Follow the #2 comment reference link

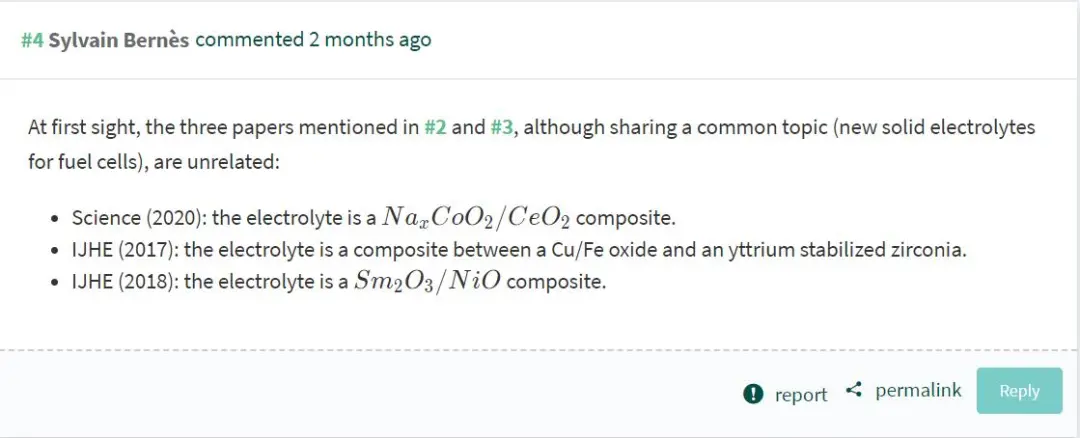[x=435, y=128]
